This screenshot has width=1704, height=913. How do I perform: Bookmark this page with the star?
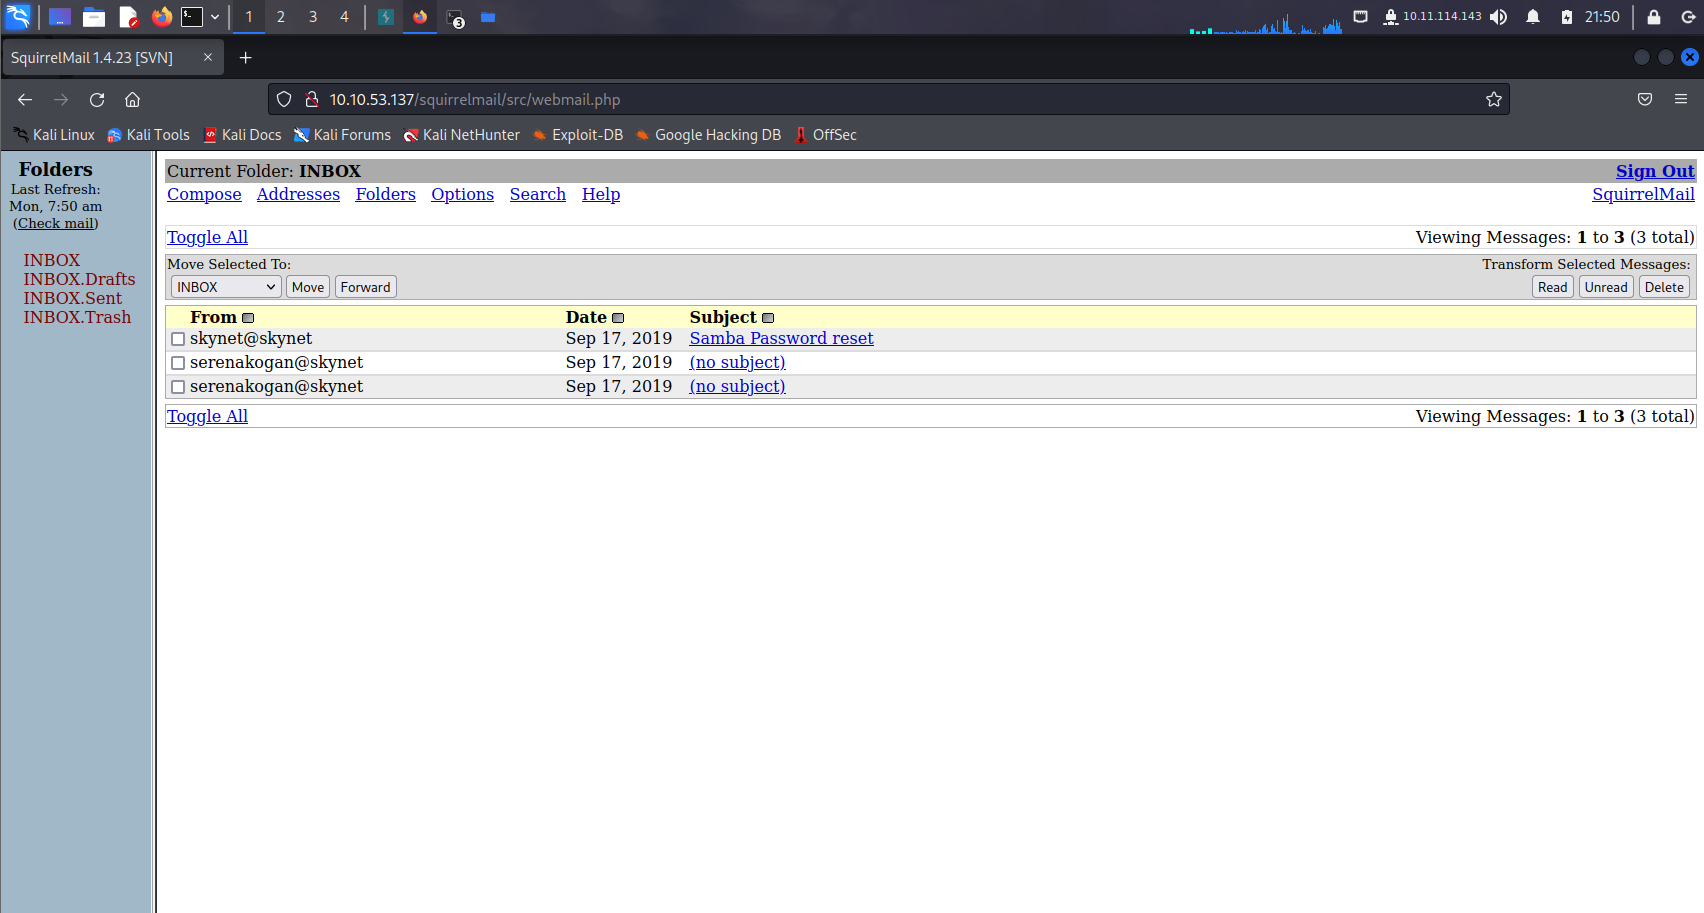pos(1494,99)
